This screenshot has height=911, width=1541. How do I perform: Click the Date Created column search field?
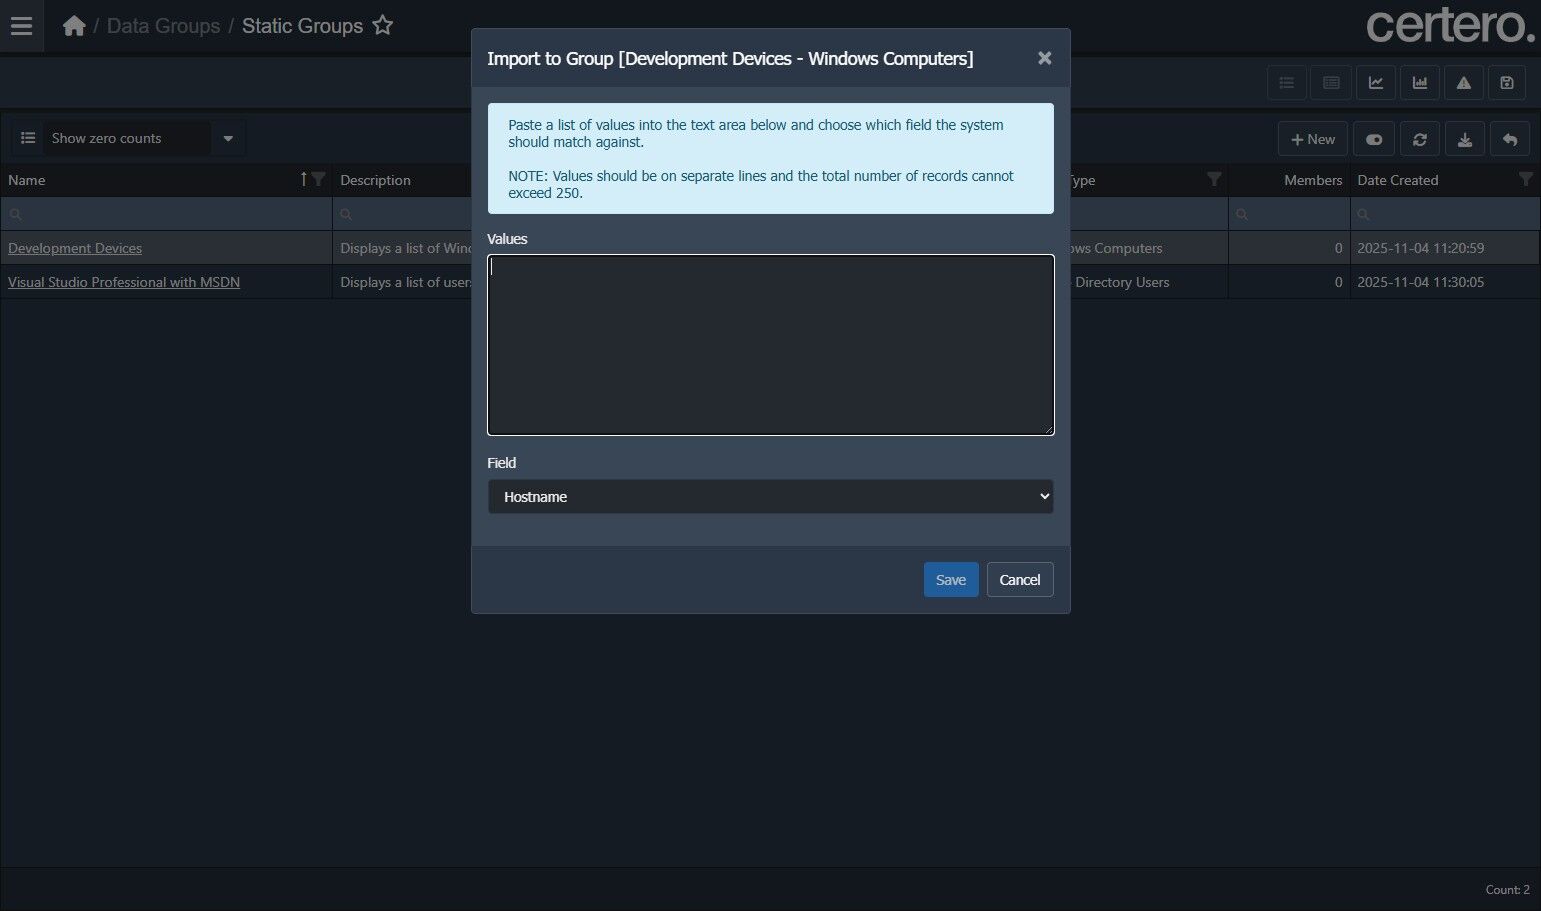(x=1445, y=214)
